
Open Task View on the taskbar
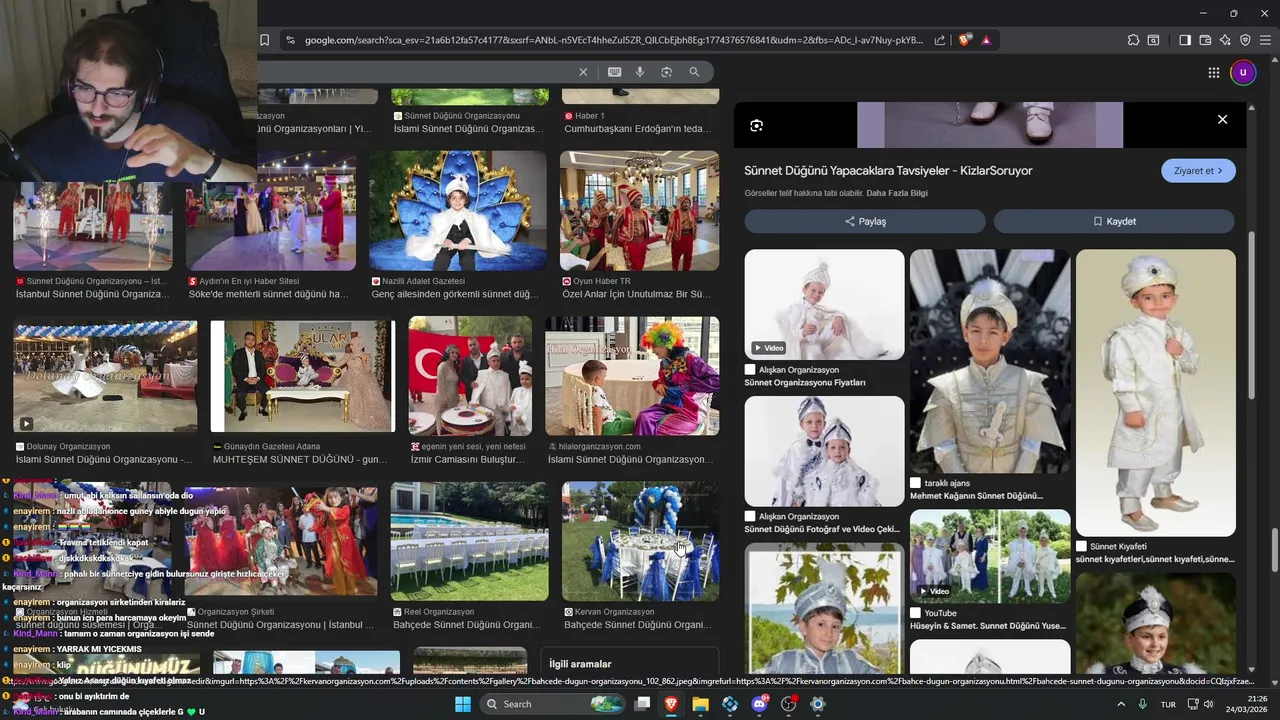pos(642,704)
